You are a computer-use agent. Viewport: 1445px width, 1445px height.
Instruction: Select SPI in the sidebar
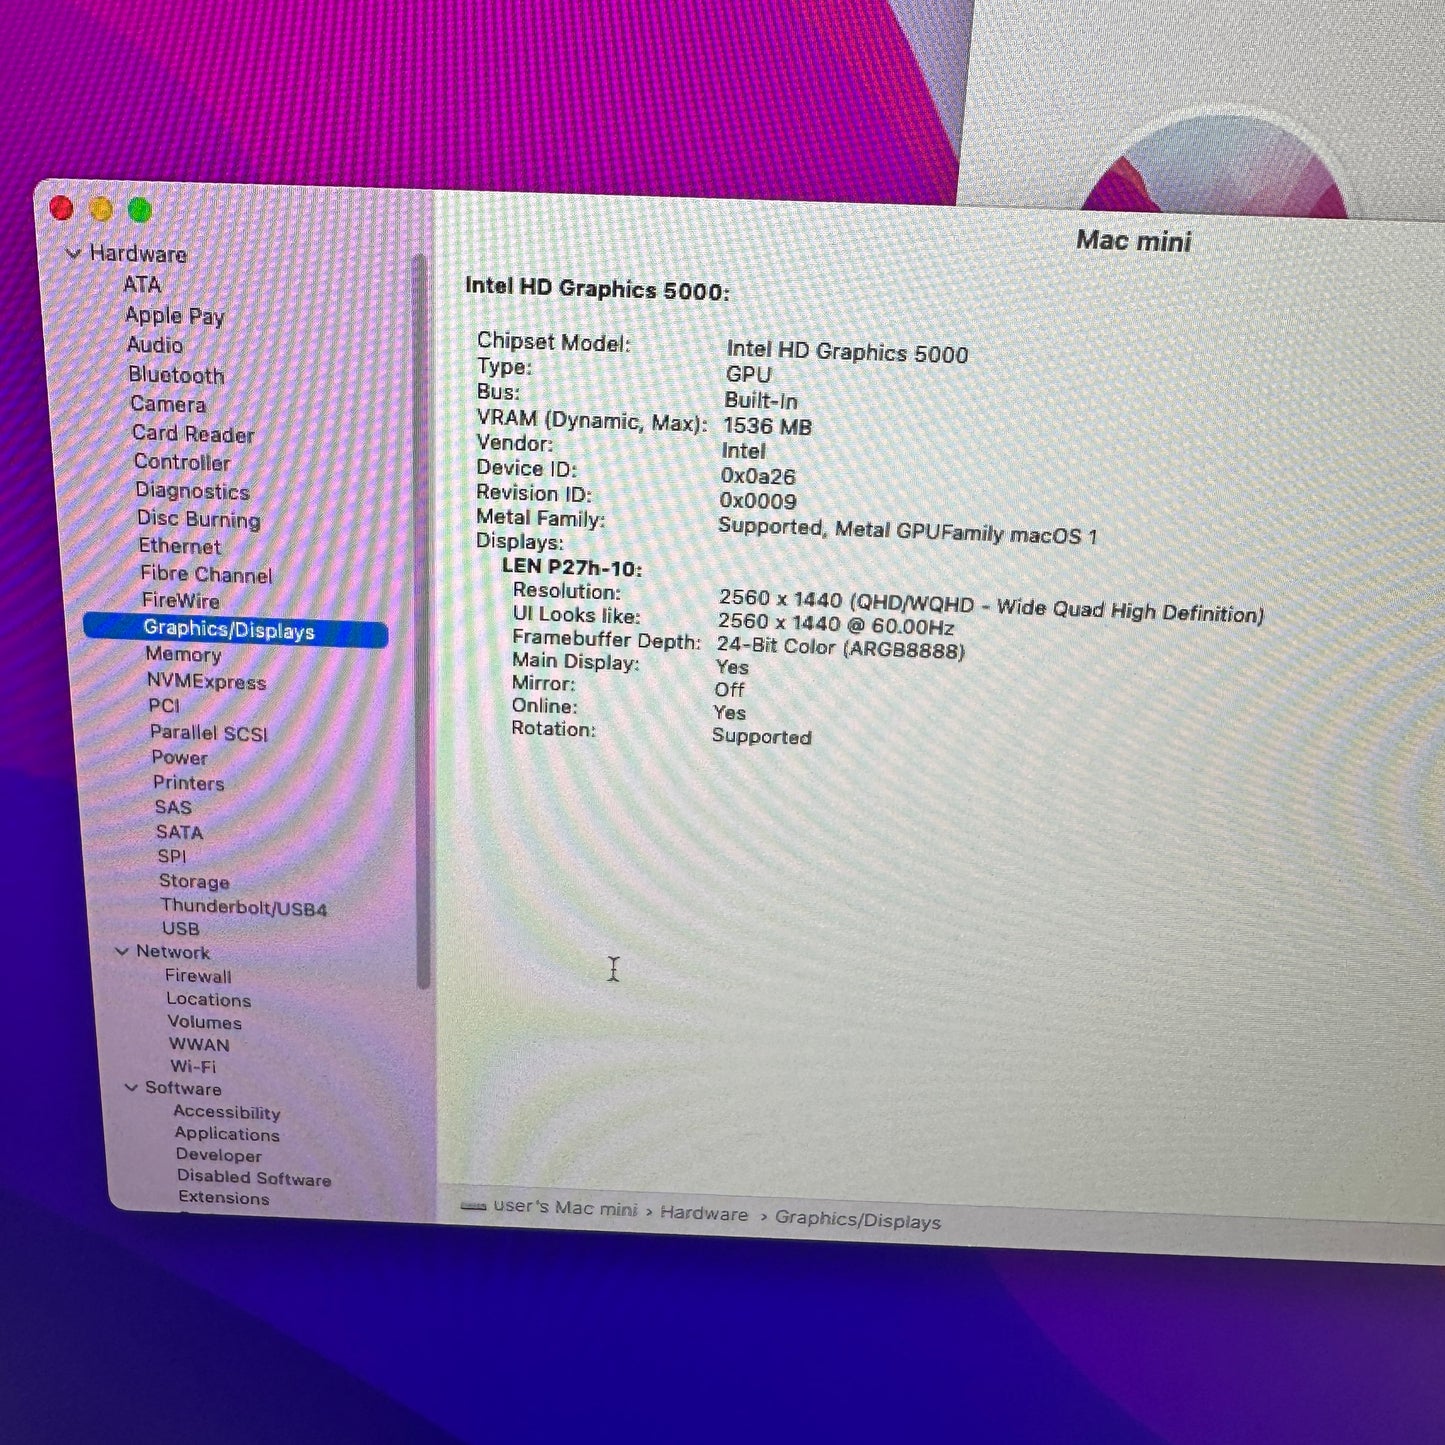[171, 856]
